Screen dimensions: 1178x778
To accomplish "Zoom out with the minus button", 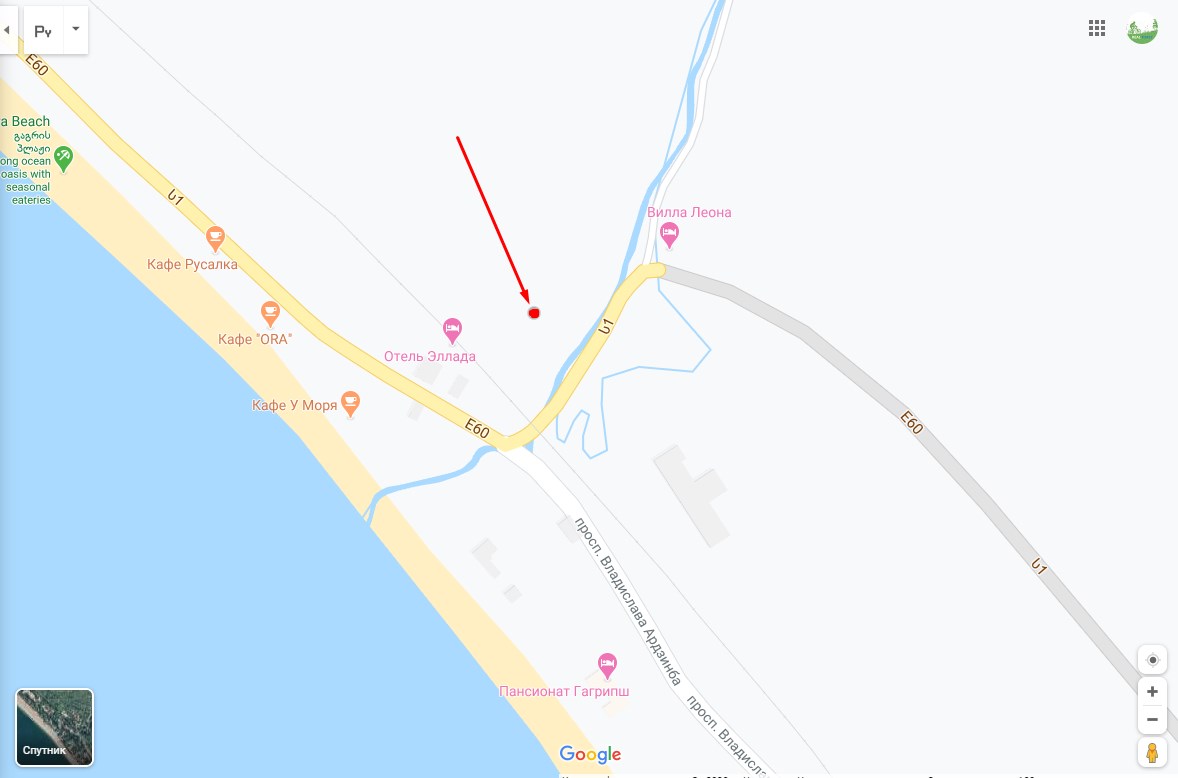I will [x=1152, y=719].
